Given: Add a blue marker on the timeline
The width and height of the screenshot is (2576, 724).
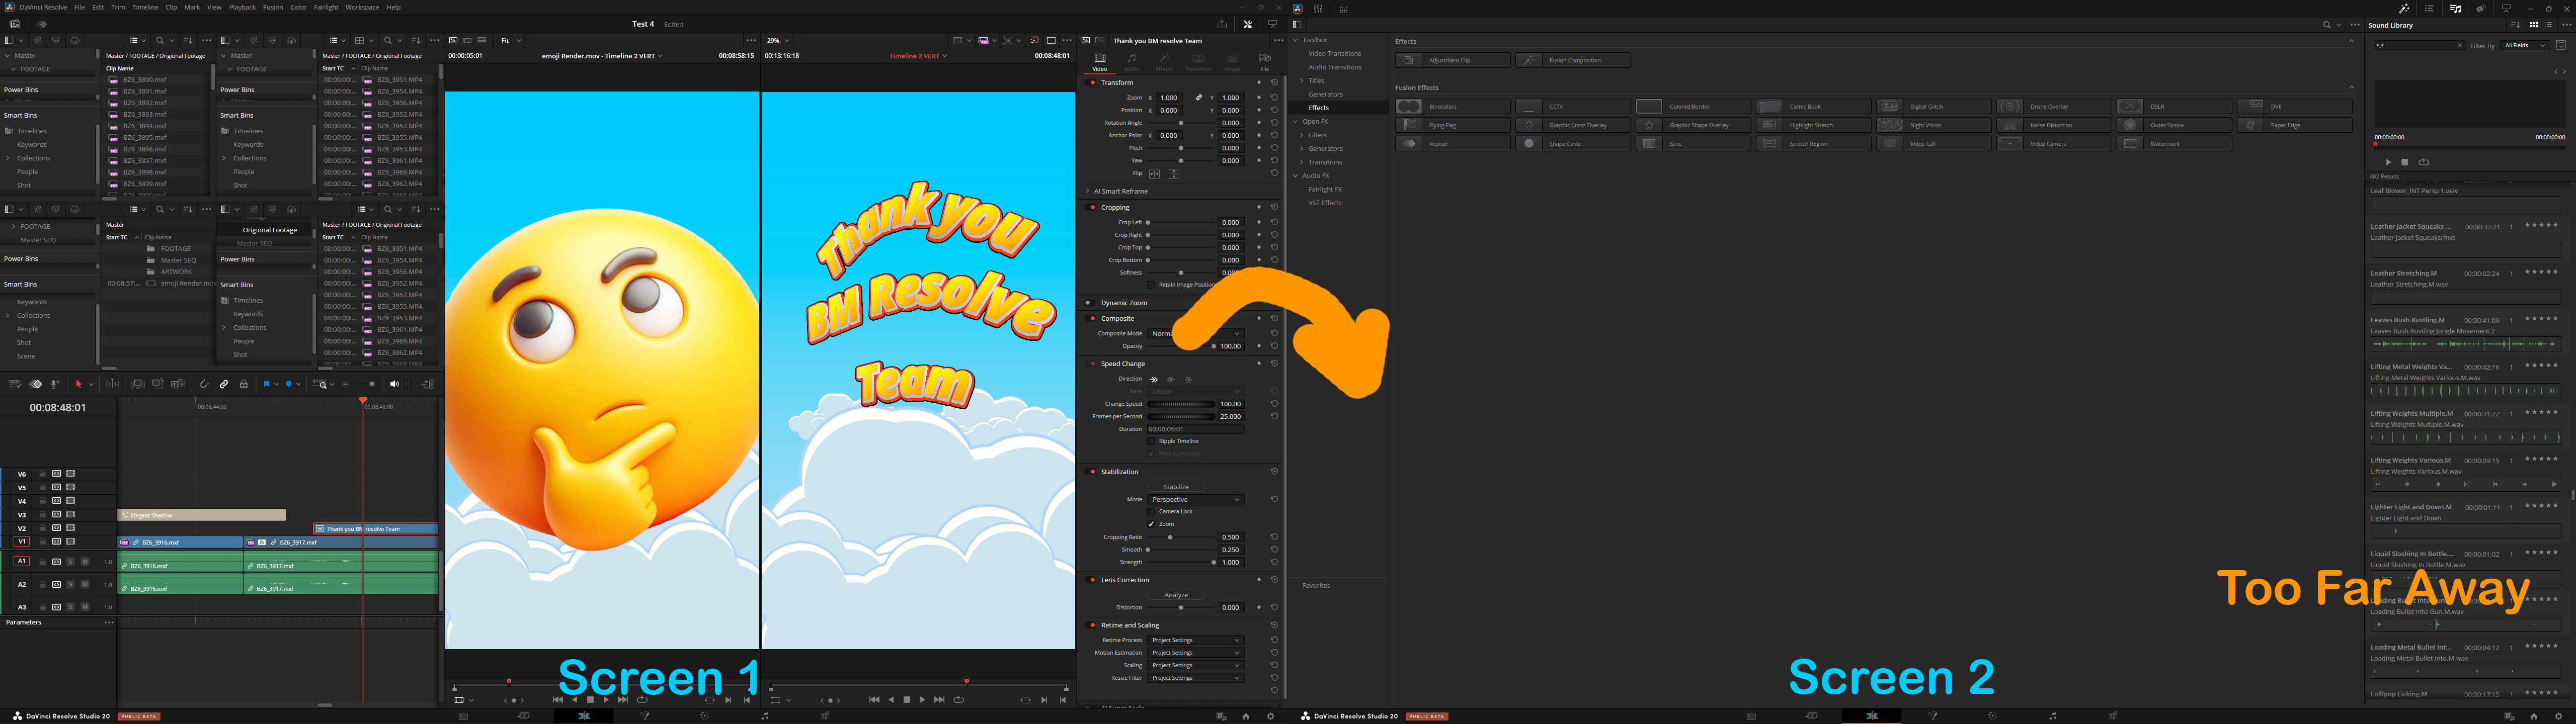Looking at the screenshot, I should (289, 384).
